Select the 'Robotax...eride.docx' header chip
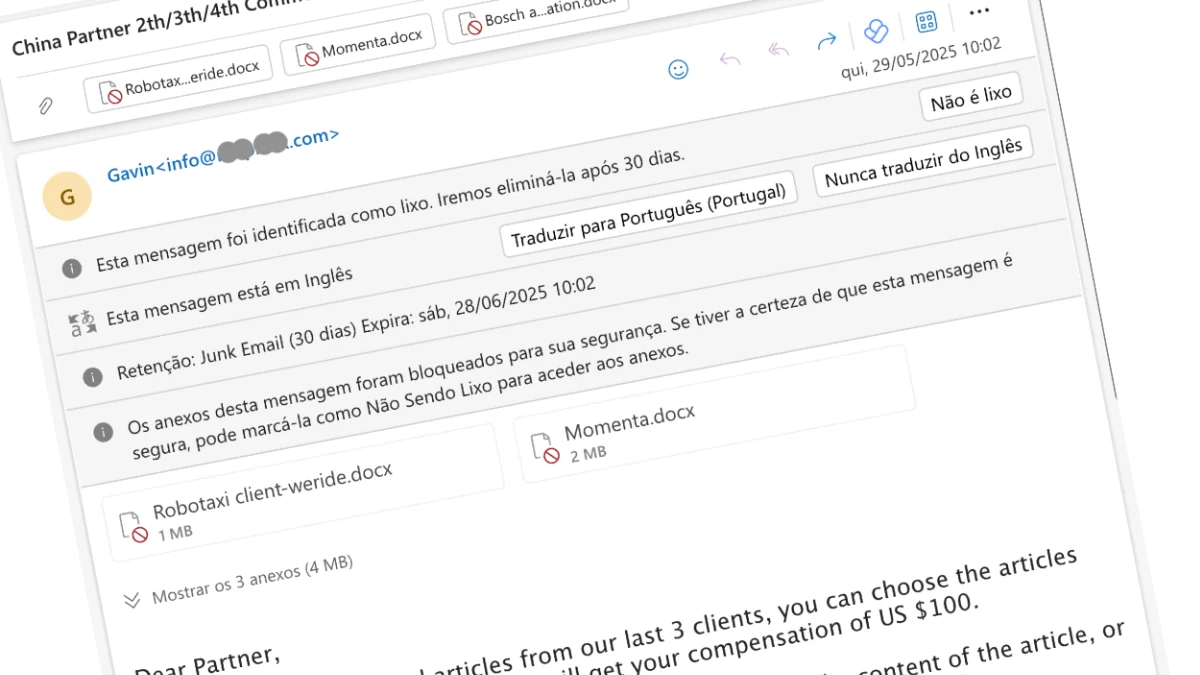The height and width of the screenshot is (675, 1200). coord(180,80)
